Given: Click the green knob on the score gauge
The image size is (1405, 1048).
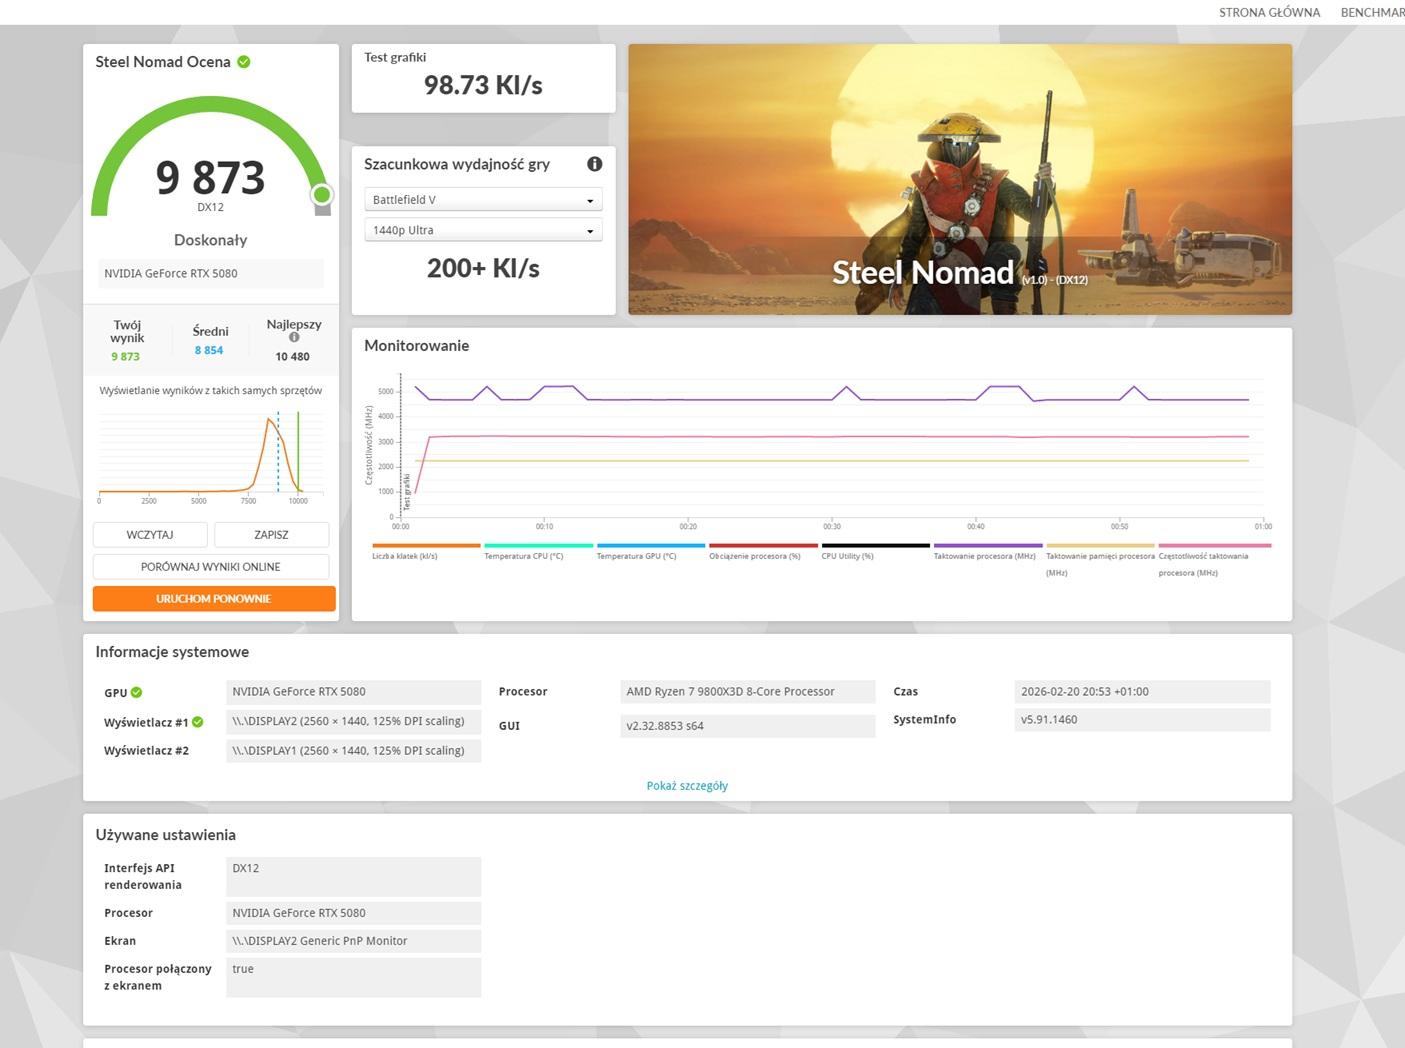Looking at the screenshot, I should (321, 194).
